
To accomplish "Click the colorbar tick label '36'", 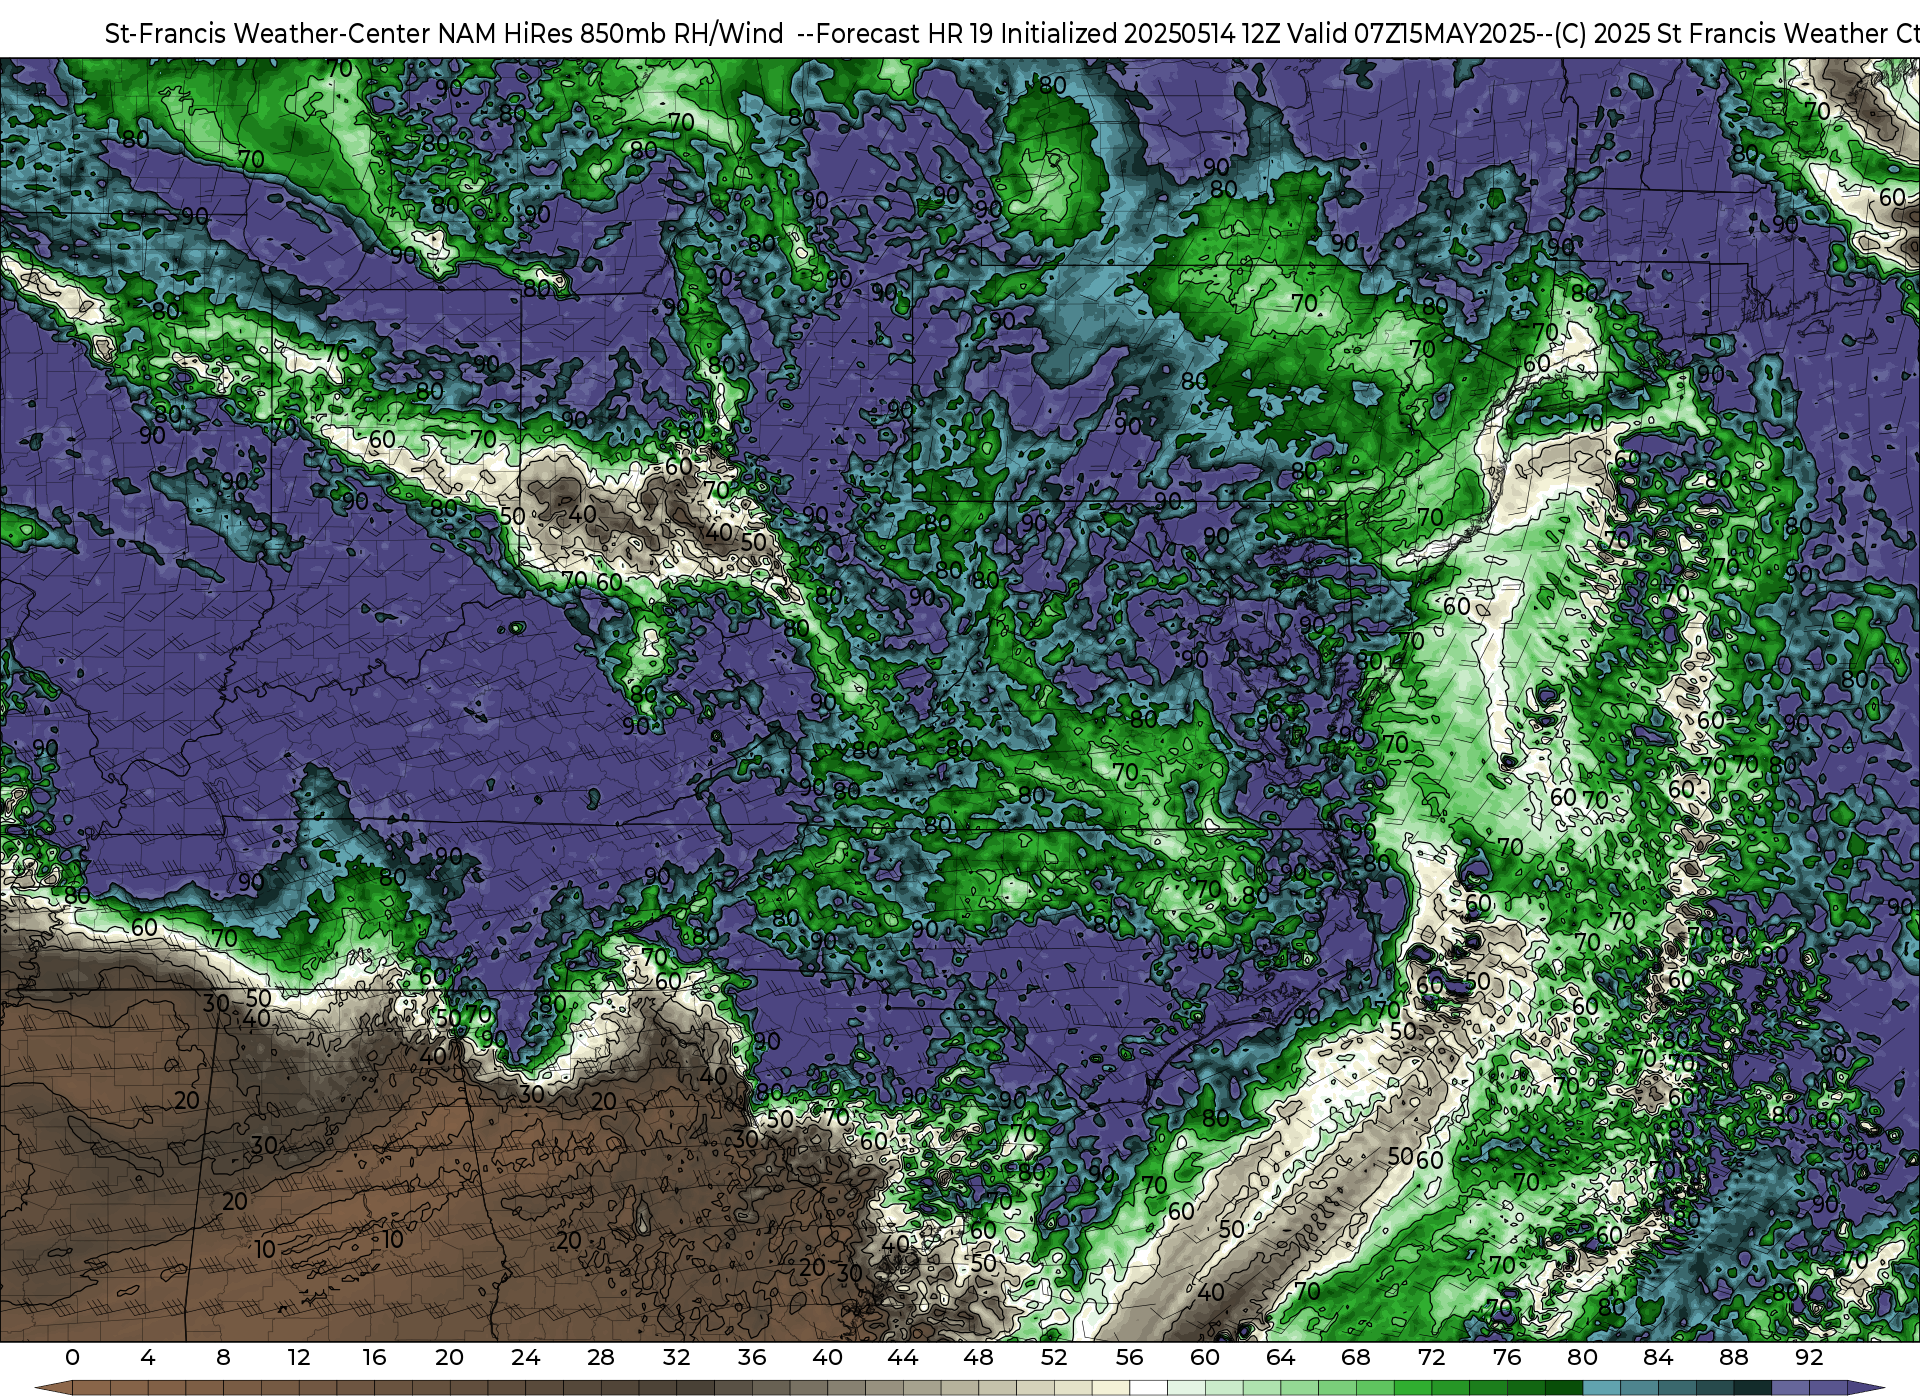I will (752, 1358).
